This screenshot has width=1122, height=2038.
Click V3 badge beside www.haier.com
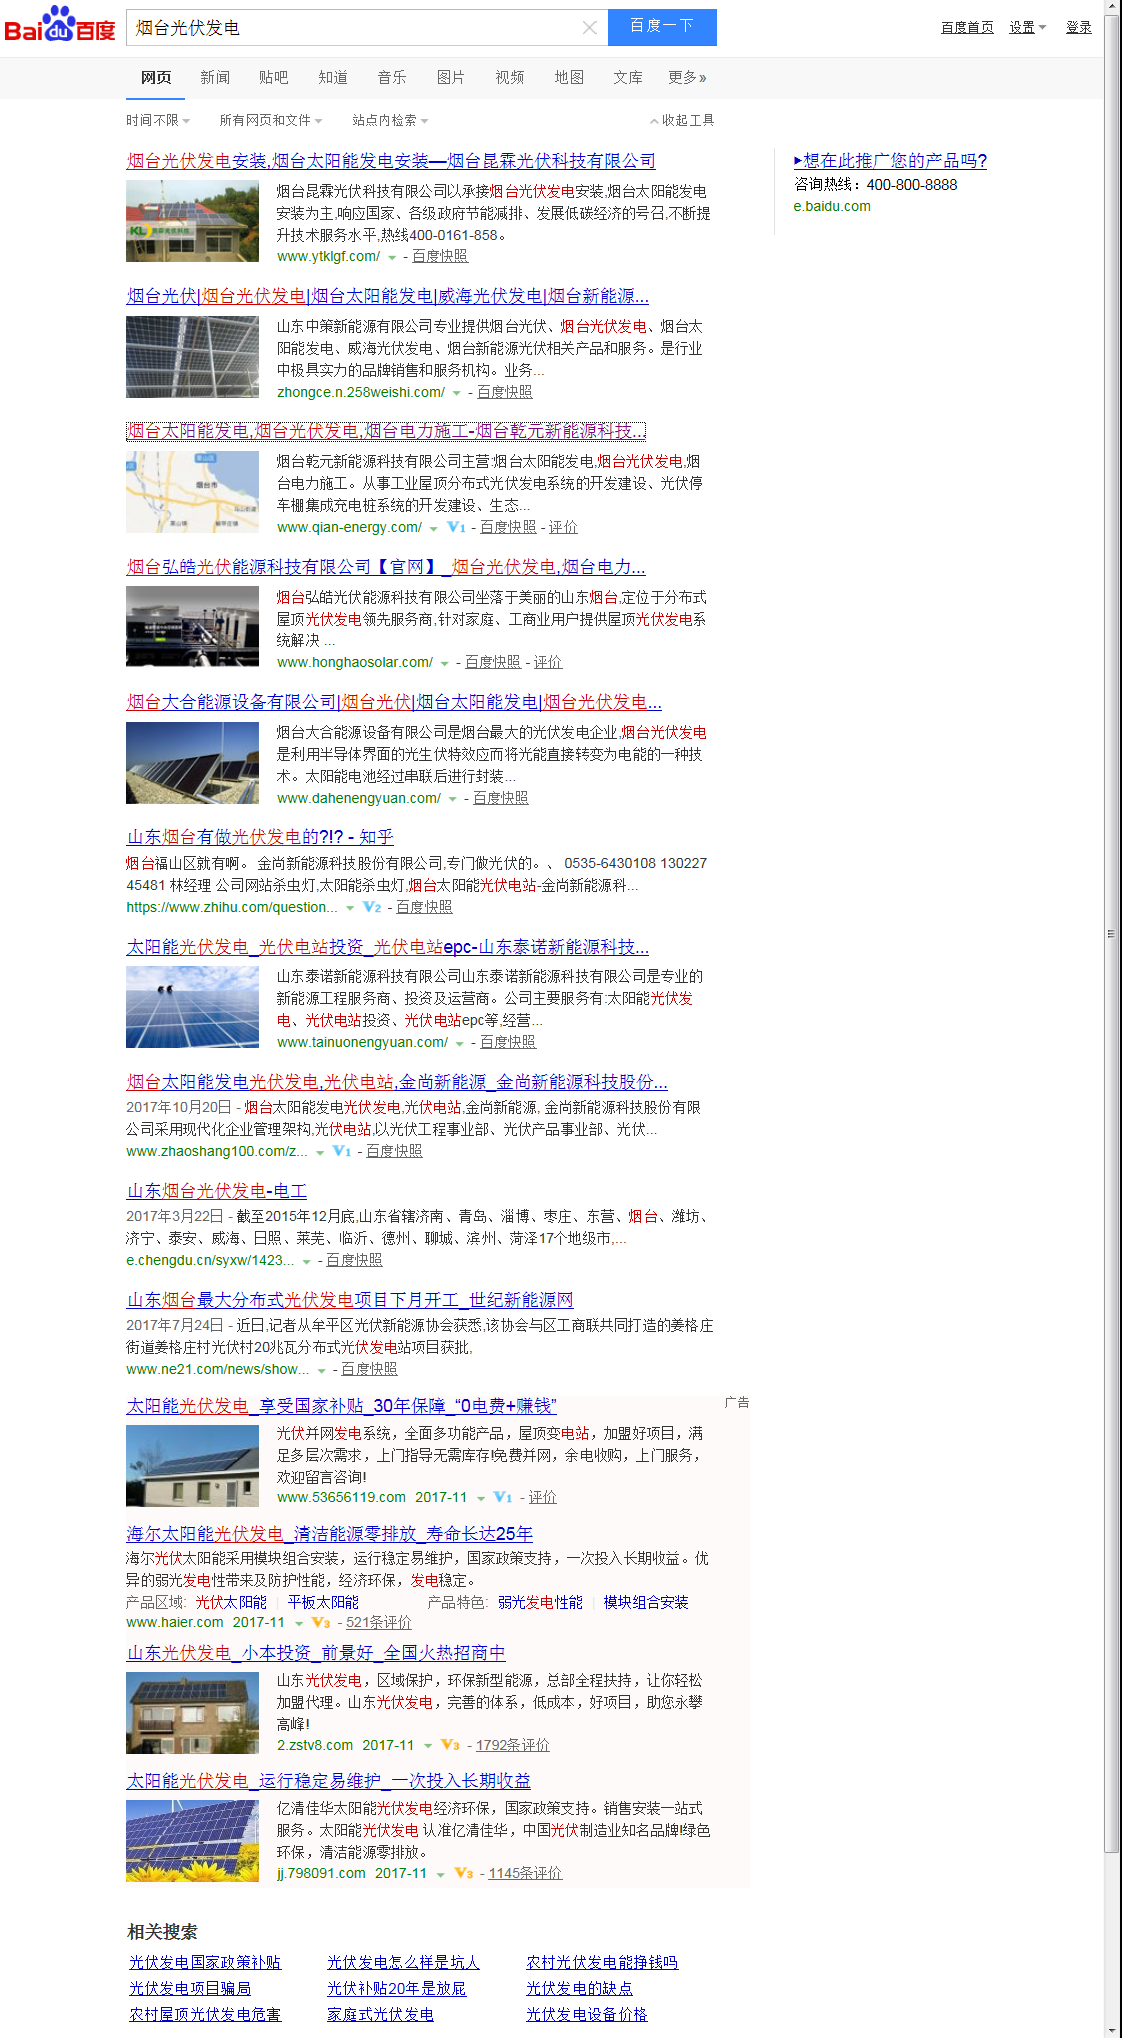click(x=321, y=1622)
